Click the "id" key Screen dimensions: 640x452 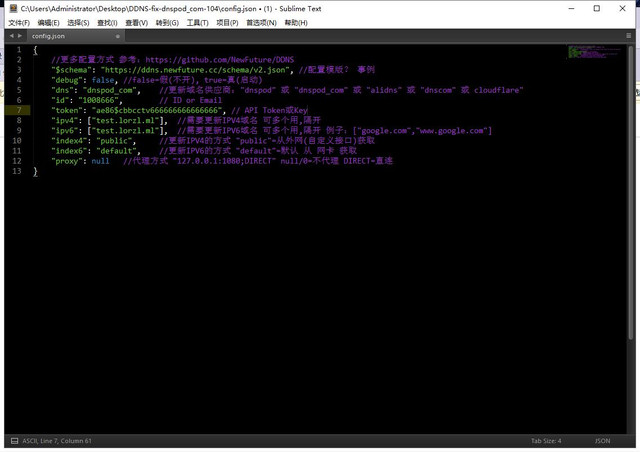[x=60, y=100]
